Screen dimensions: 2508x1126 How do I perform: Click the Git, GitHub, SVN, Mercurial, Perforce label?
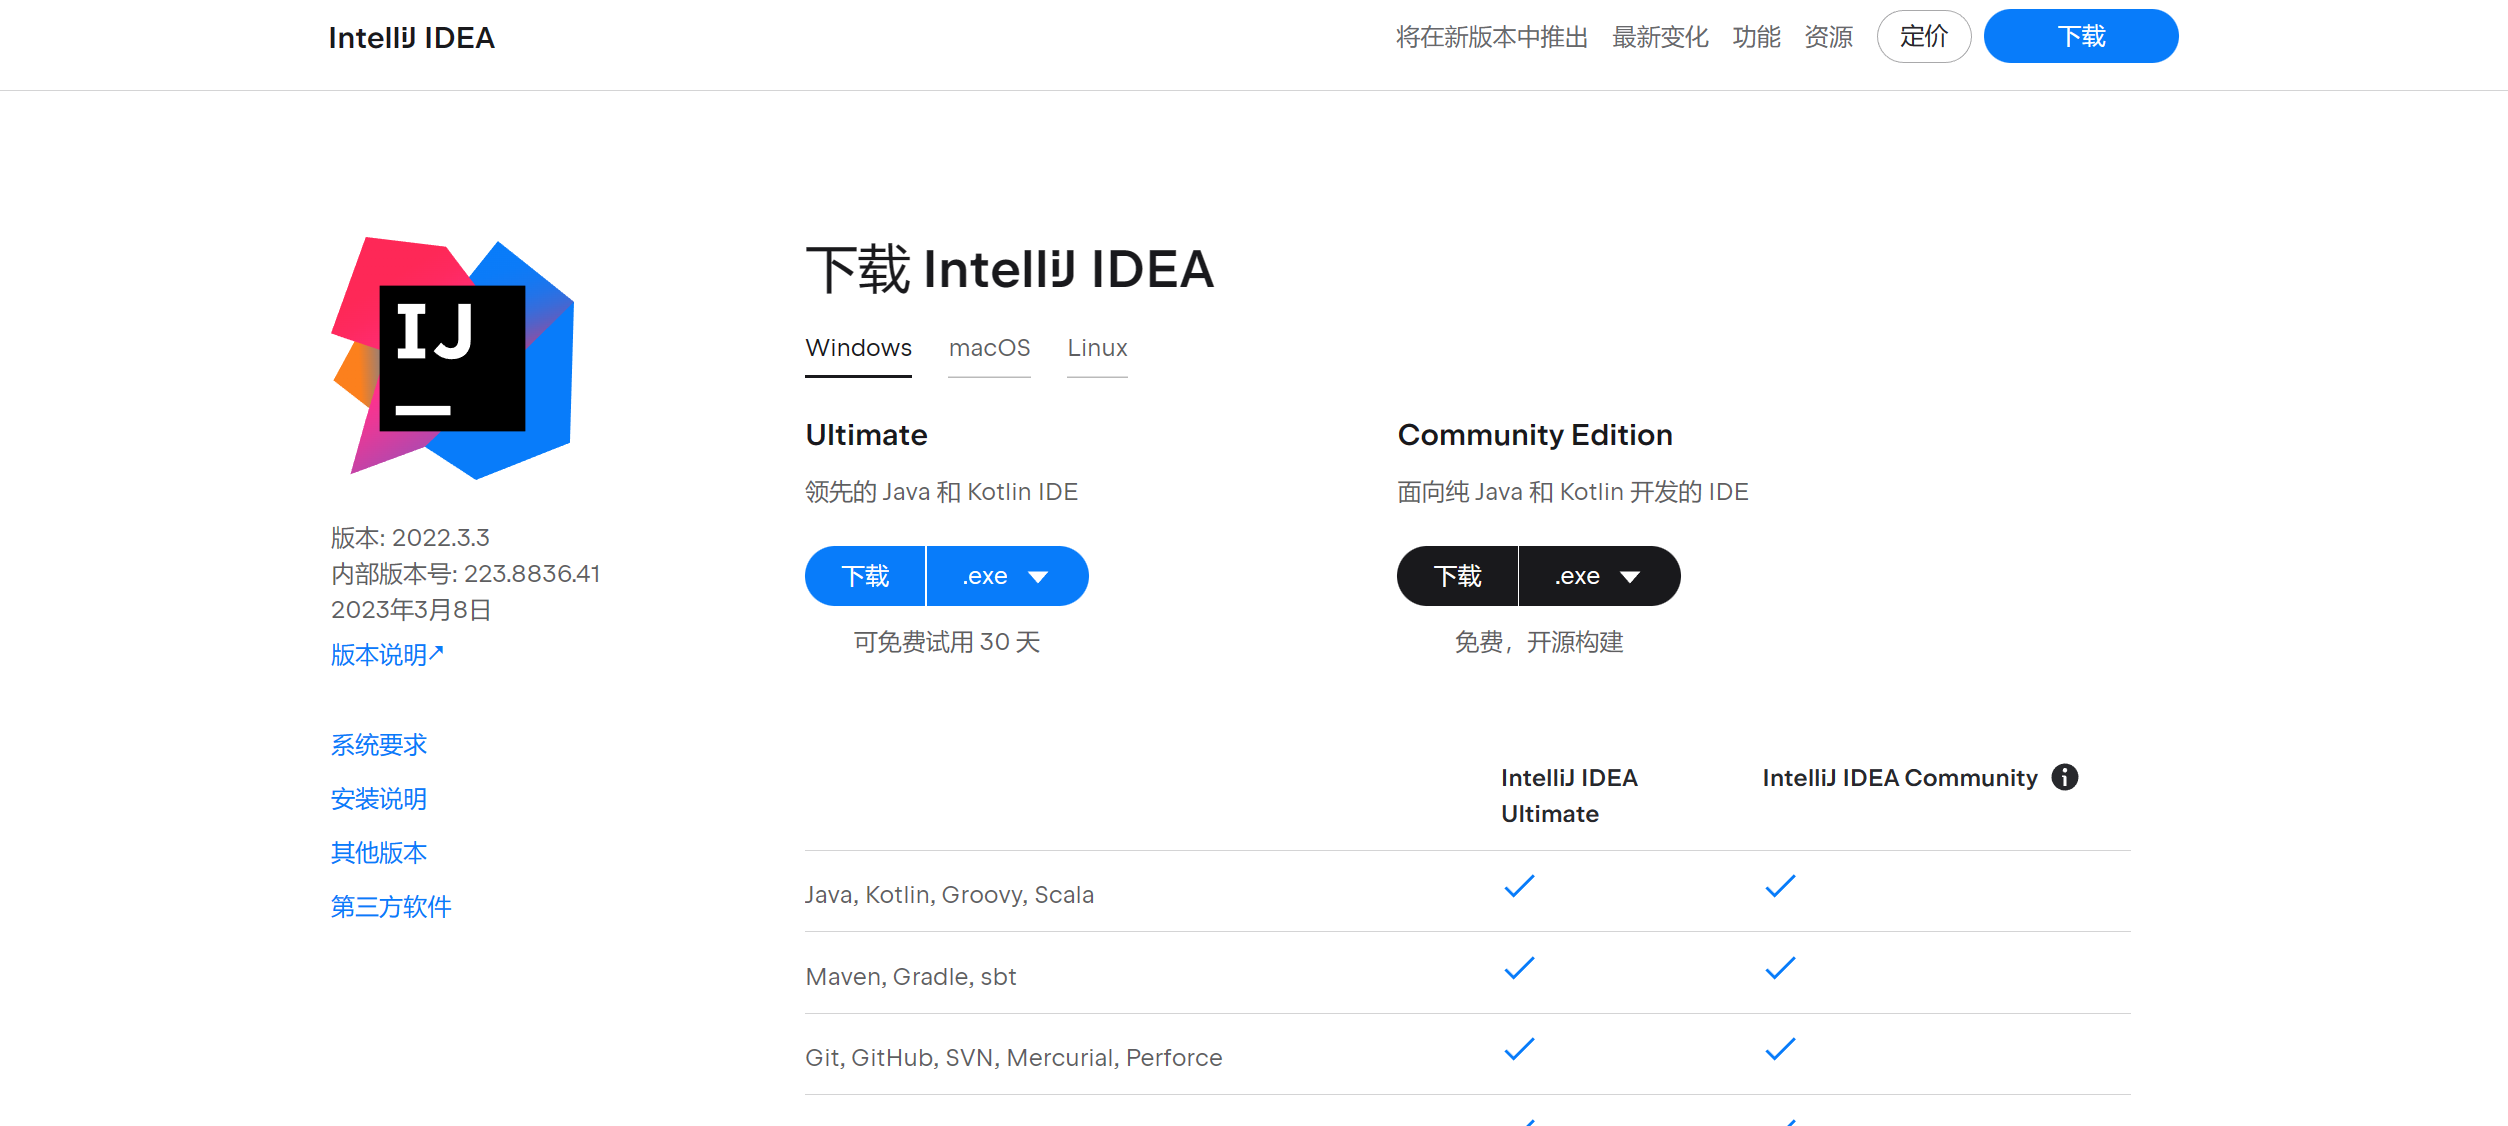(x=1014, y=1058)
